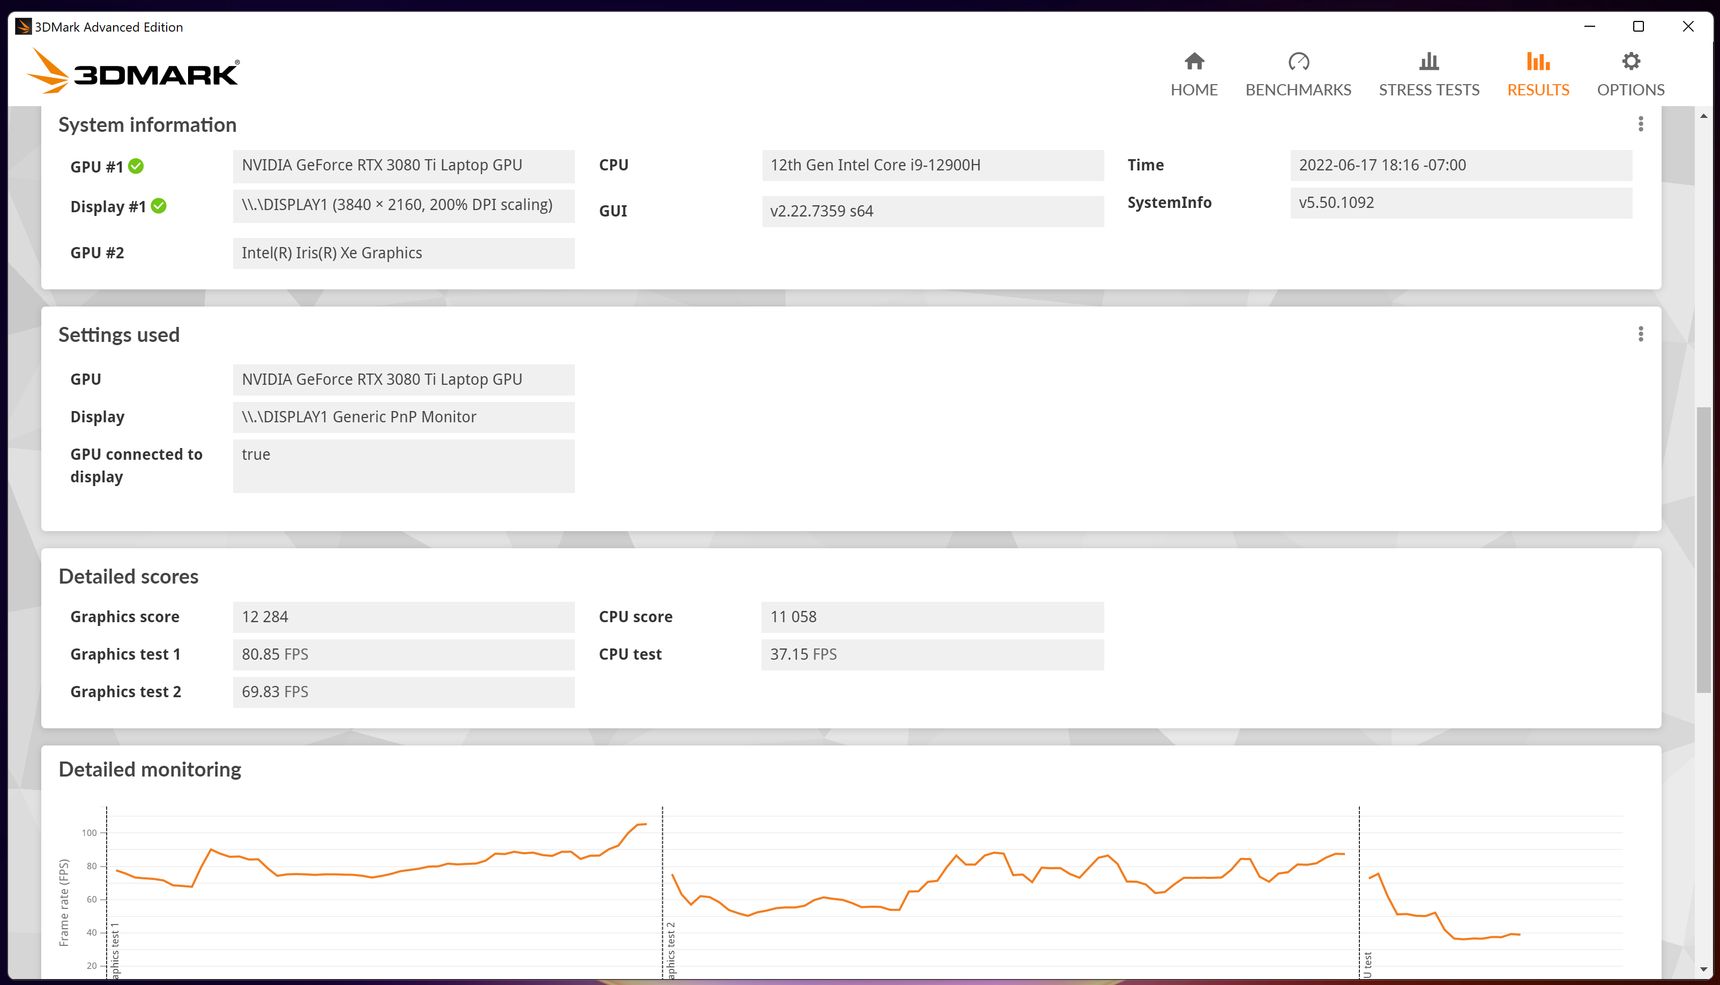Viewport: 1720px width, 985px height.
Task: Click the GUI version v2.22.7359 s64
Action: click(933, 211)
